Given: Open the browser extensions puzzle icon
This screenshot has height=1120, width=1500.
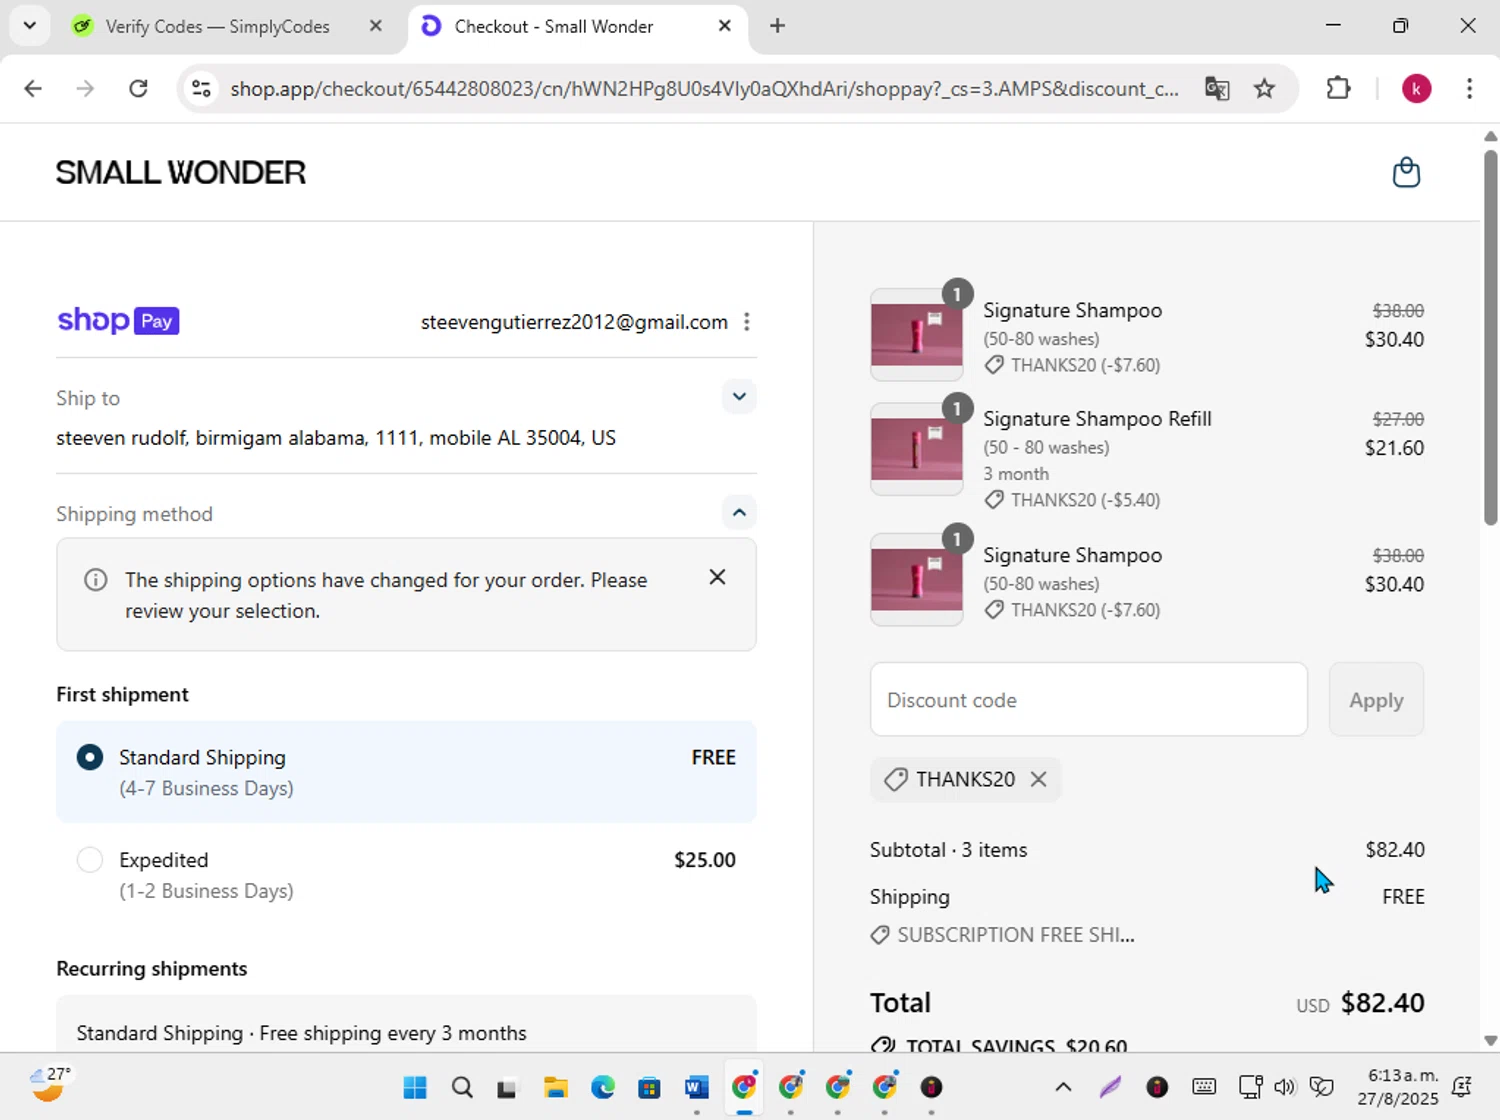Looking at the screenshot, I should coord(1338,88).
